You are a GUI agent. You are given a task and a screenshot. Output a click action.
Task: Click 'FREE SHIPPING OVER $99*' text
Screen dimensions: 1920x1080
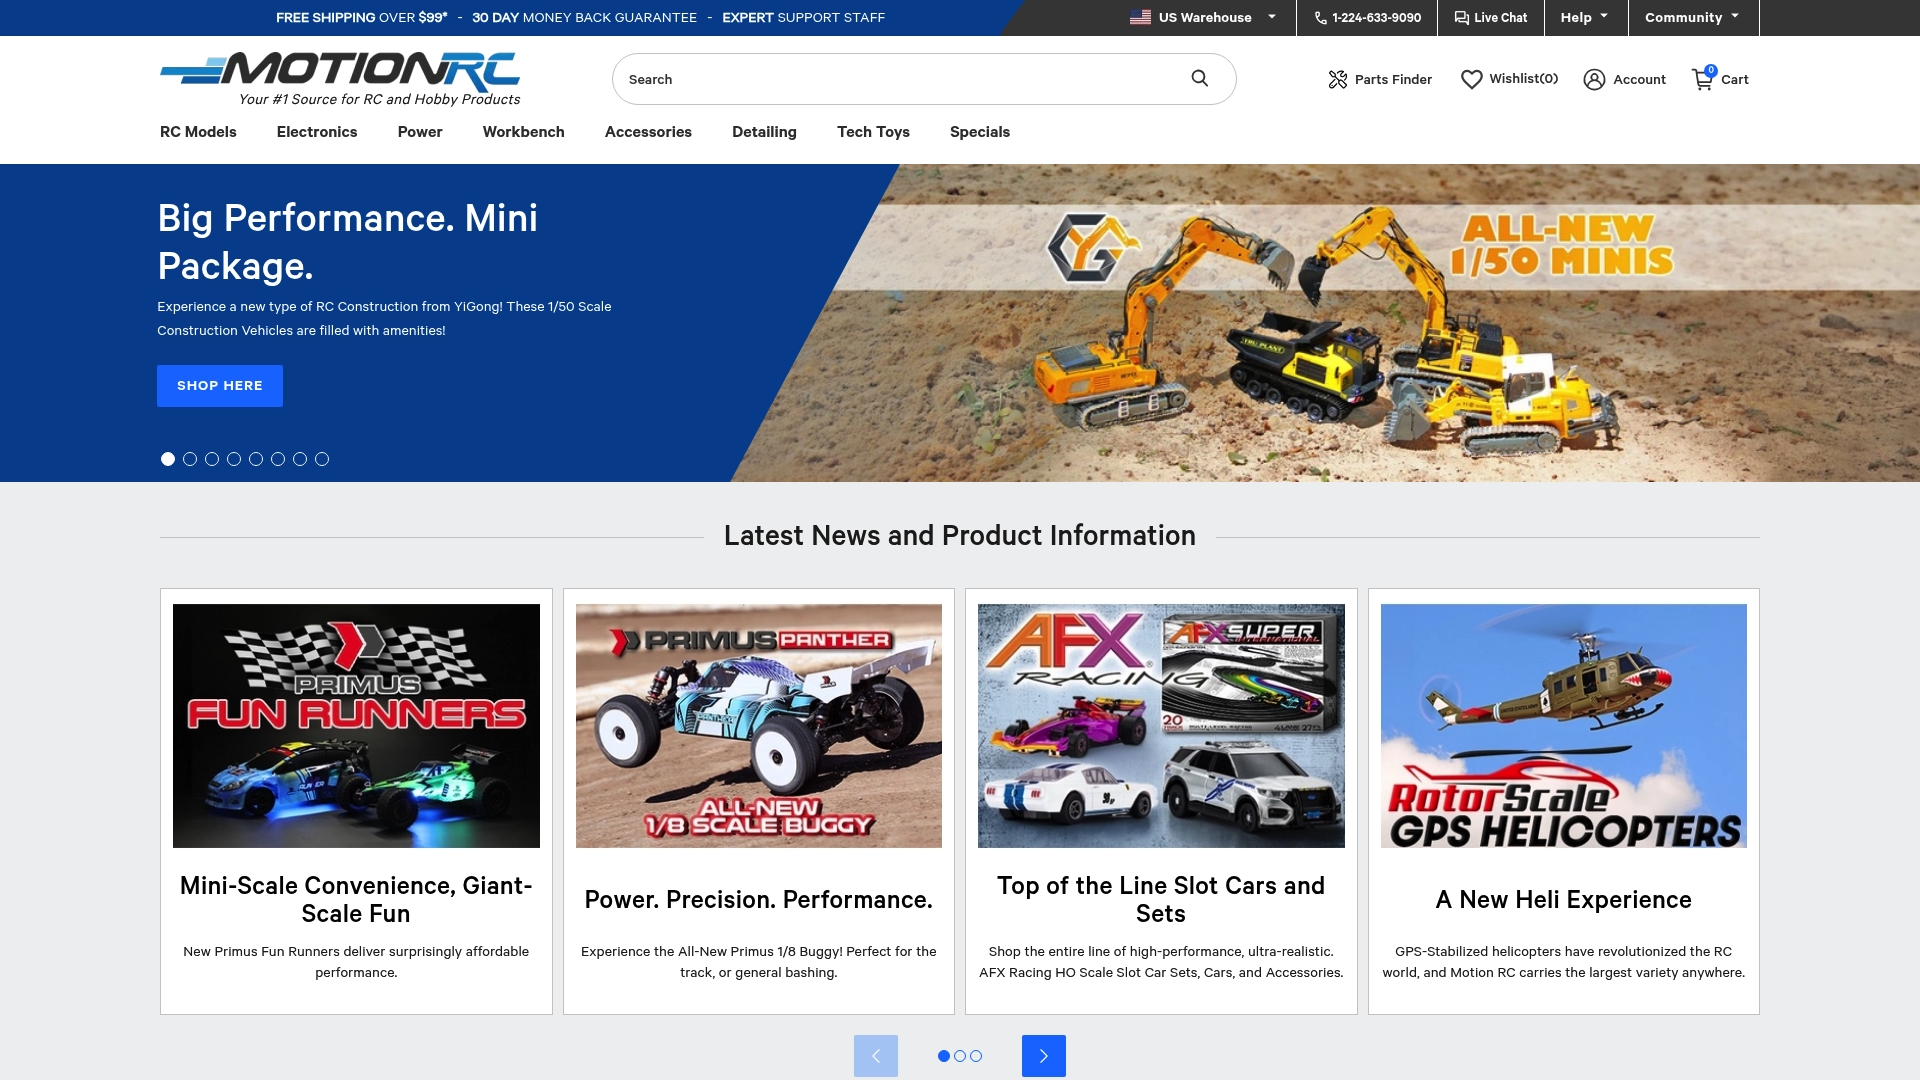[361, 17]
